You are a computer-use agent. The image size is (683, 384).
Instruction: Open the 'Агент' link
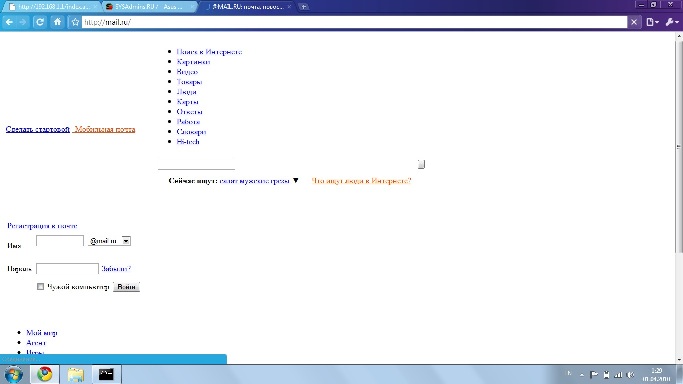[36, 343]
